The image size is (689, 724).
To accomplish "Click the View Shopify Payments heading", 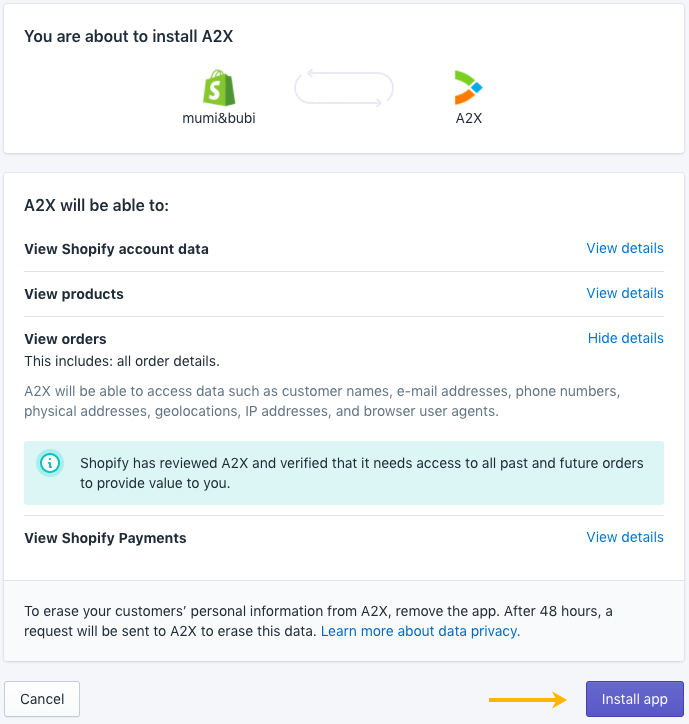I will (x=105, y=538).
